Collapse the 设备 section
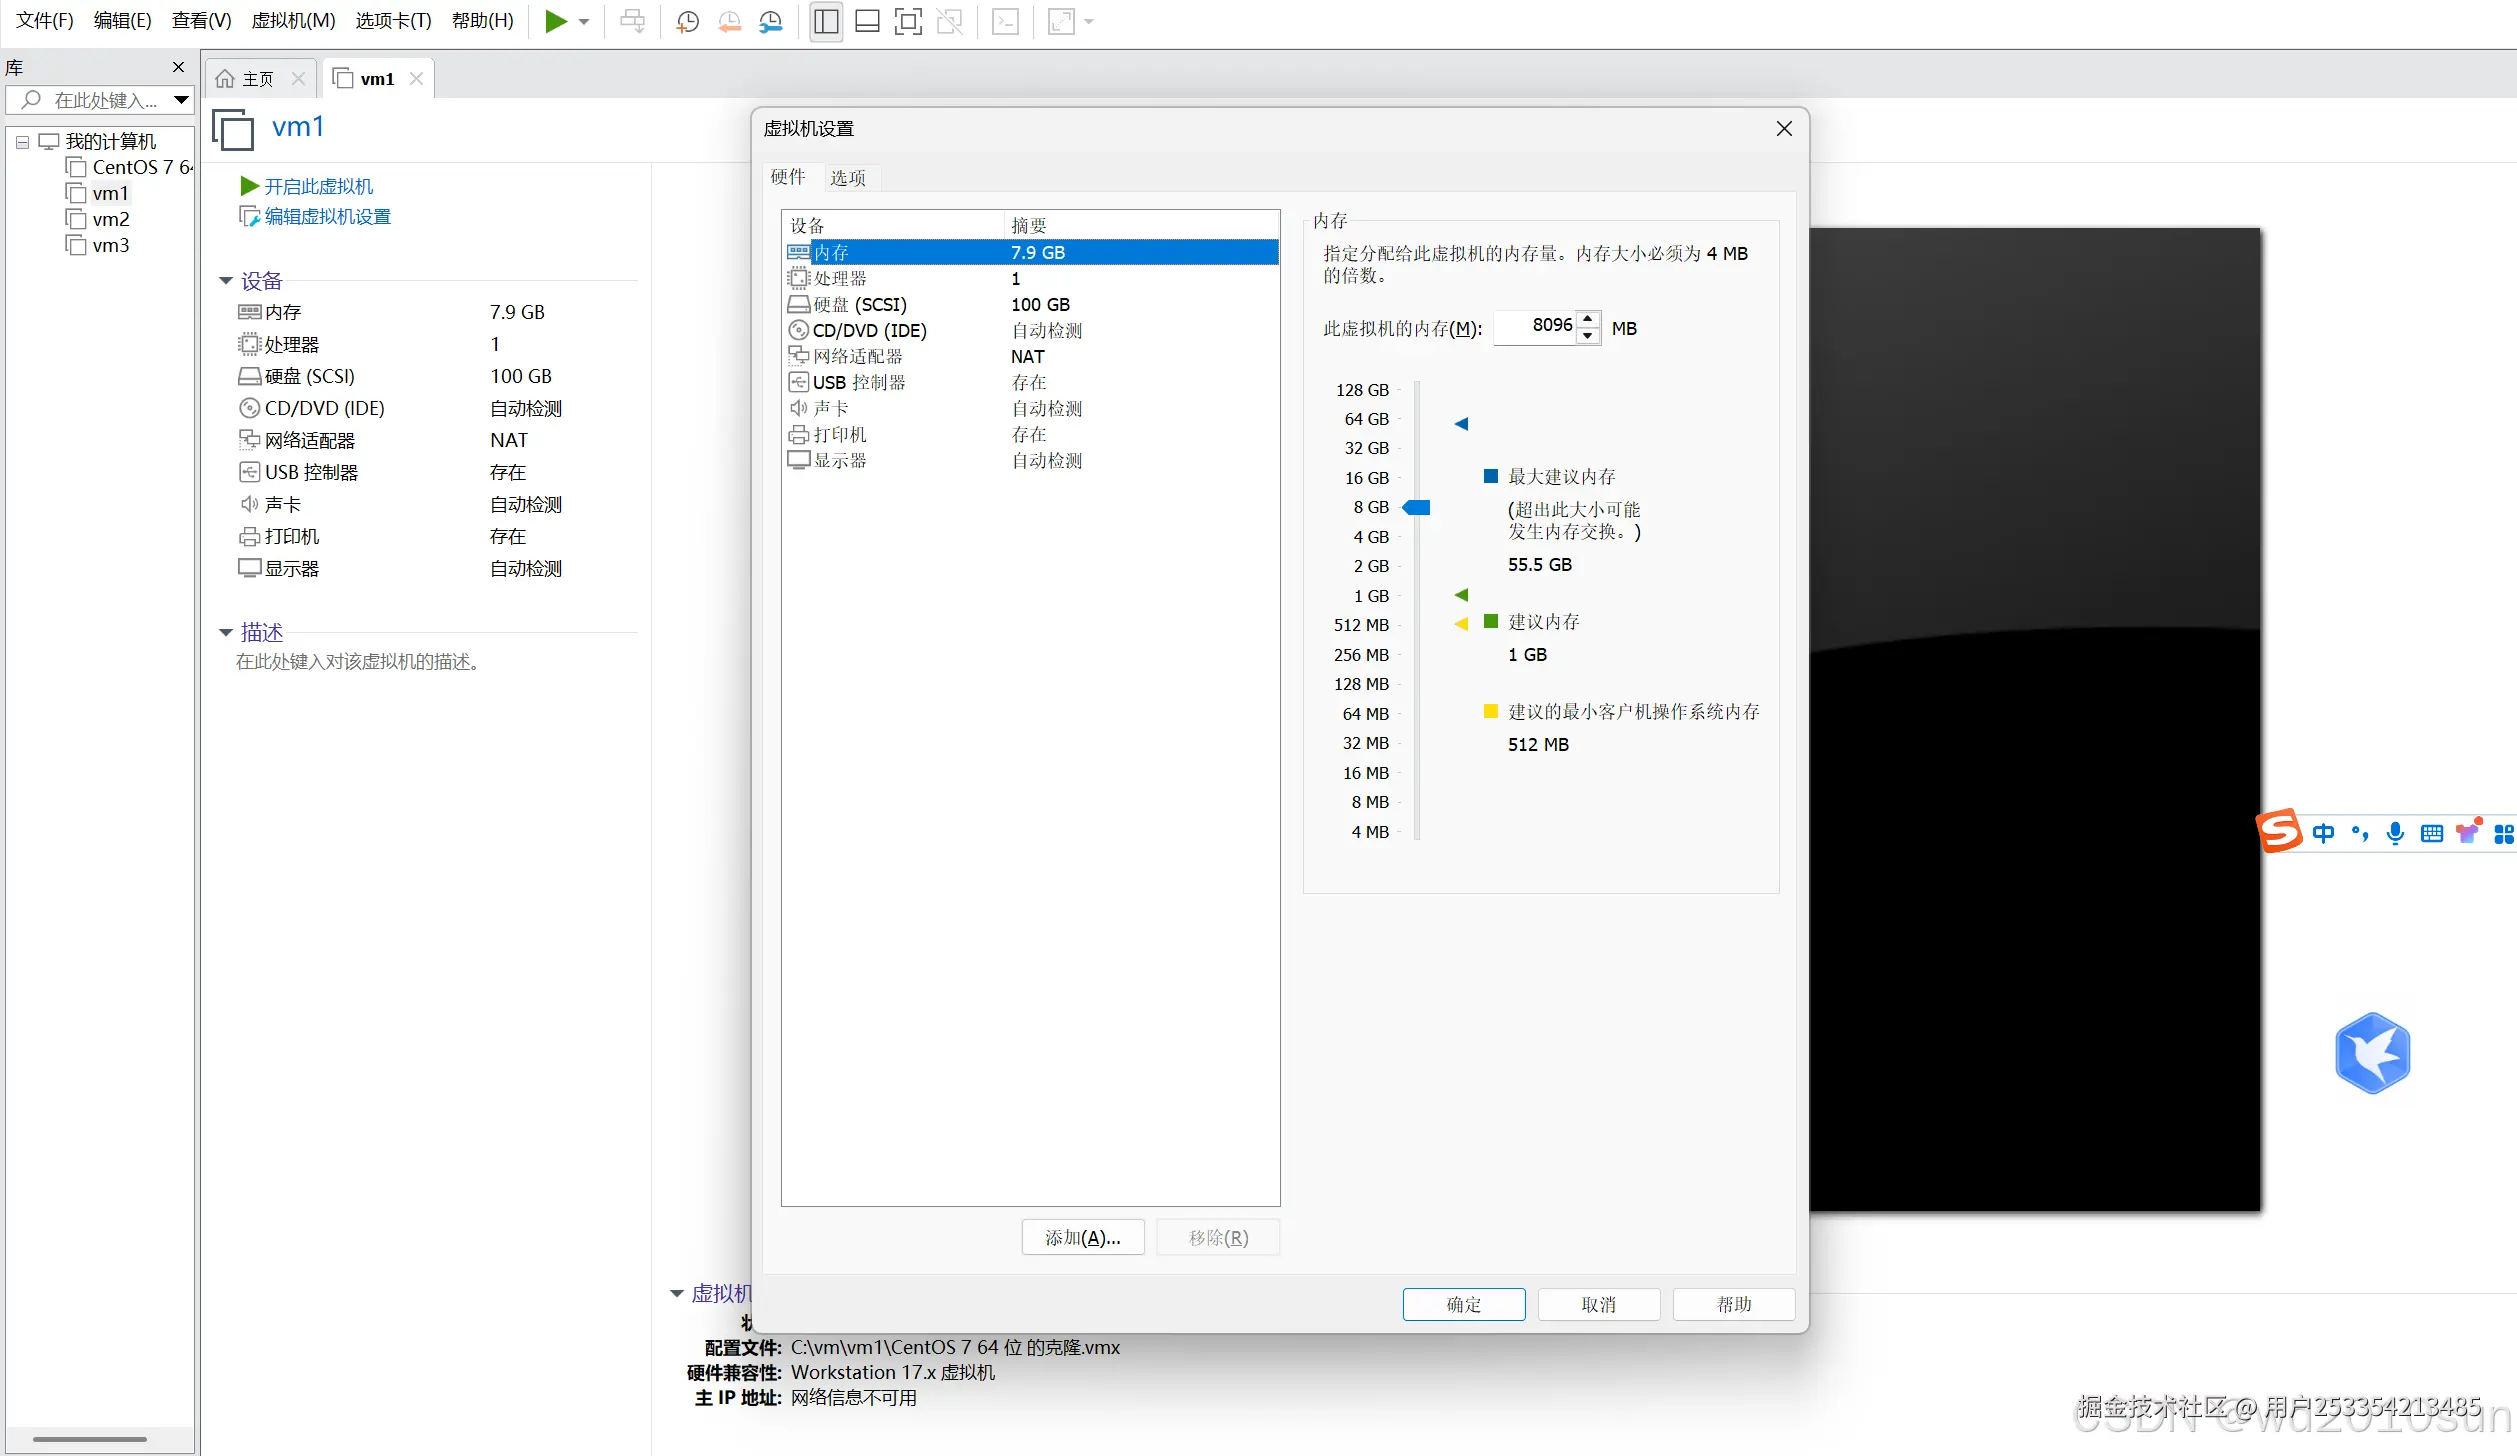 [x=226, y=281]
